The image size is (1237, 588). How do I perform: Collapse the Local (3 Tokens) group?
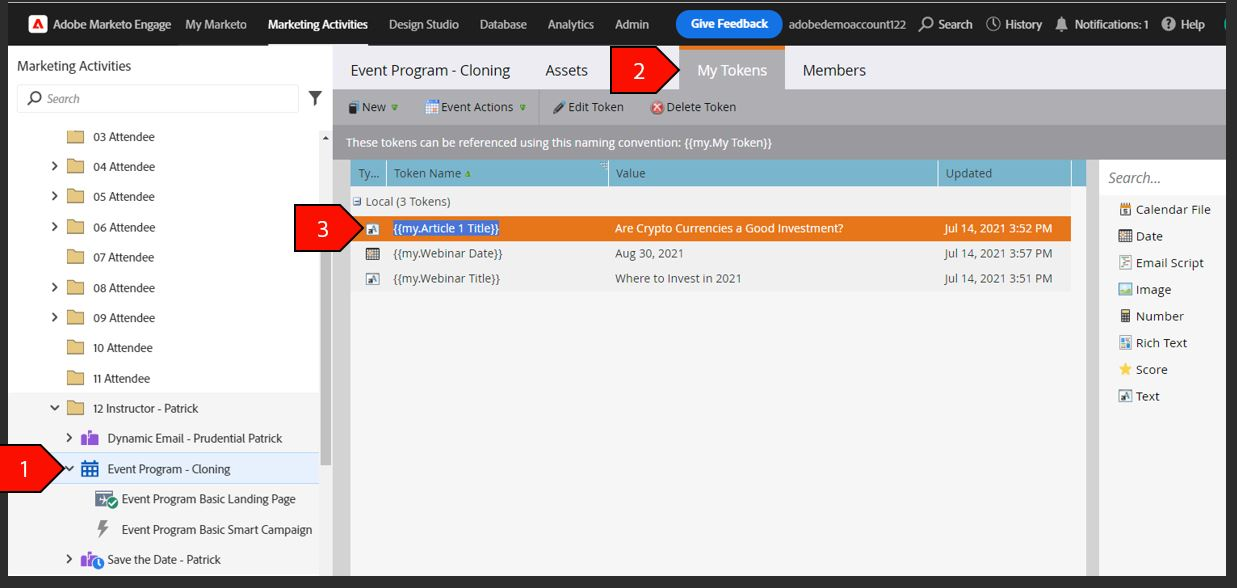pos(357,202)
